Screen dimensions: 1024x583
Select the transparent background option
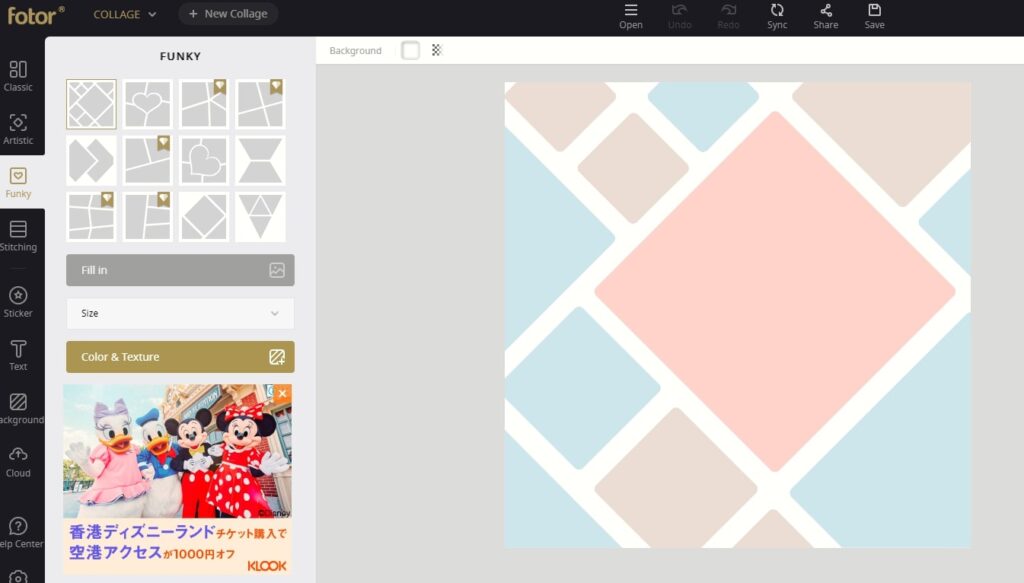(437, 50)
